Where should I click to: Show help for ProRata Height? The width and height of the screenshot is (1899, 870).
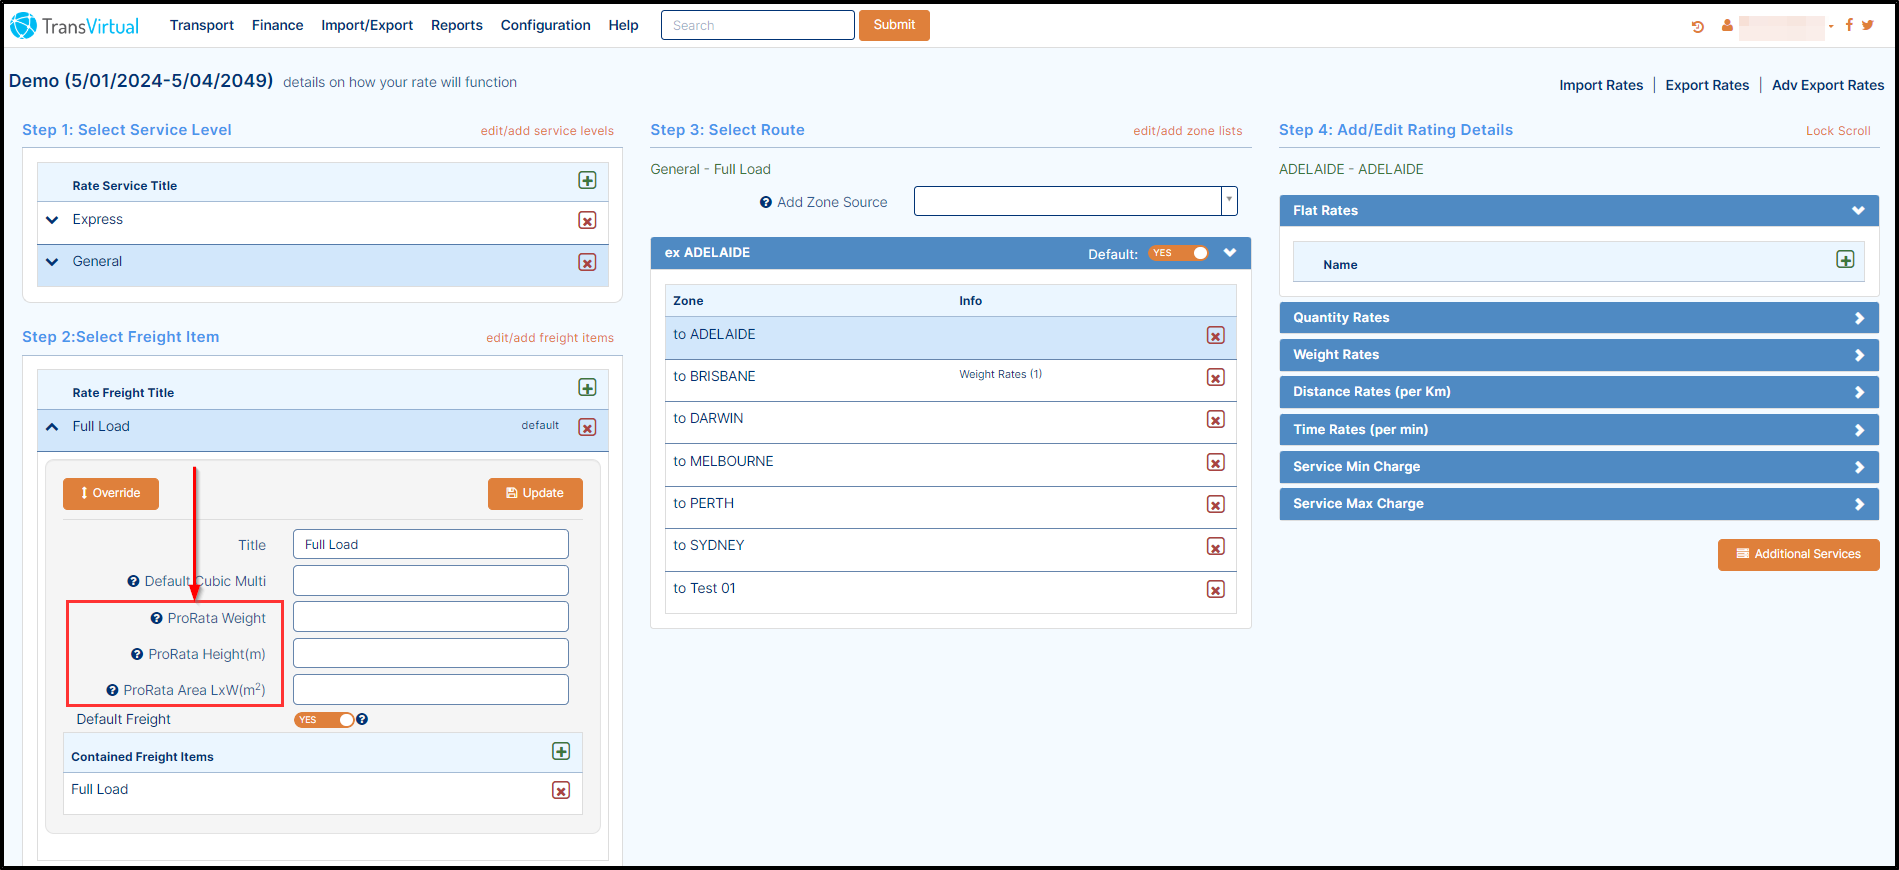[x=137, y=654]
